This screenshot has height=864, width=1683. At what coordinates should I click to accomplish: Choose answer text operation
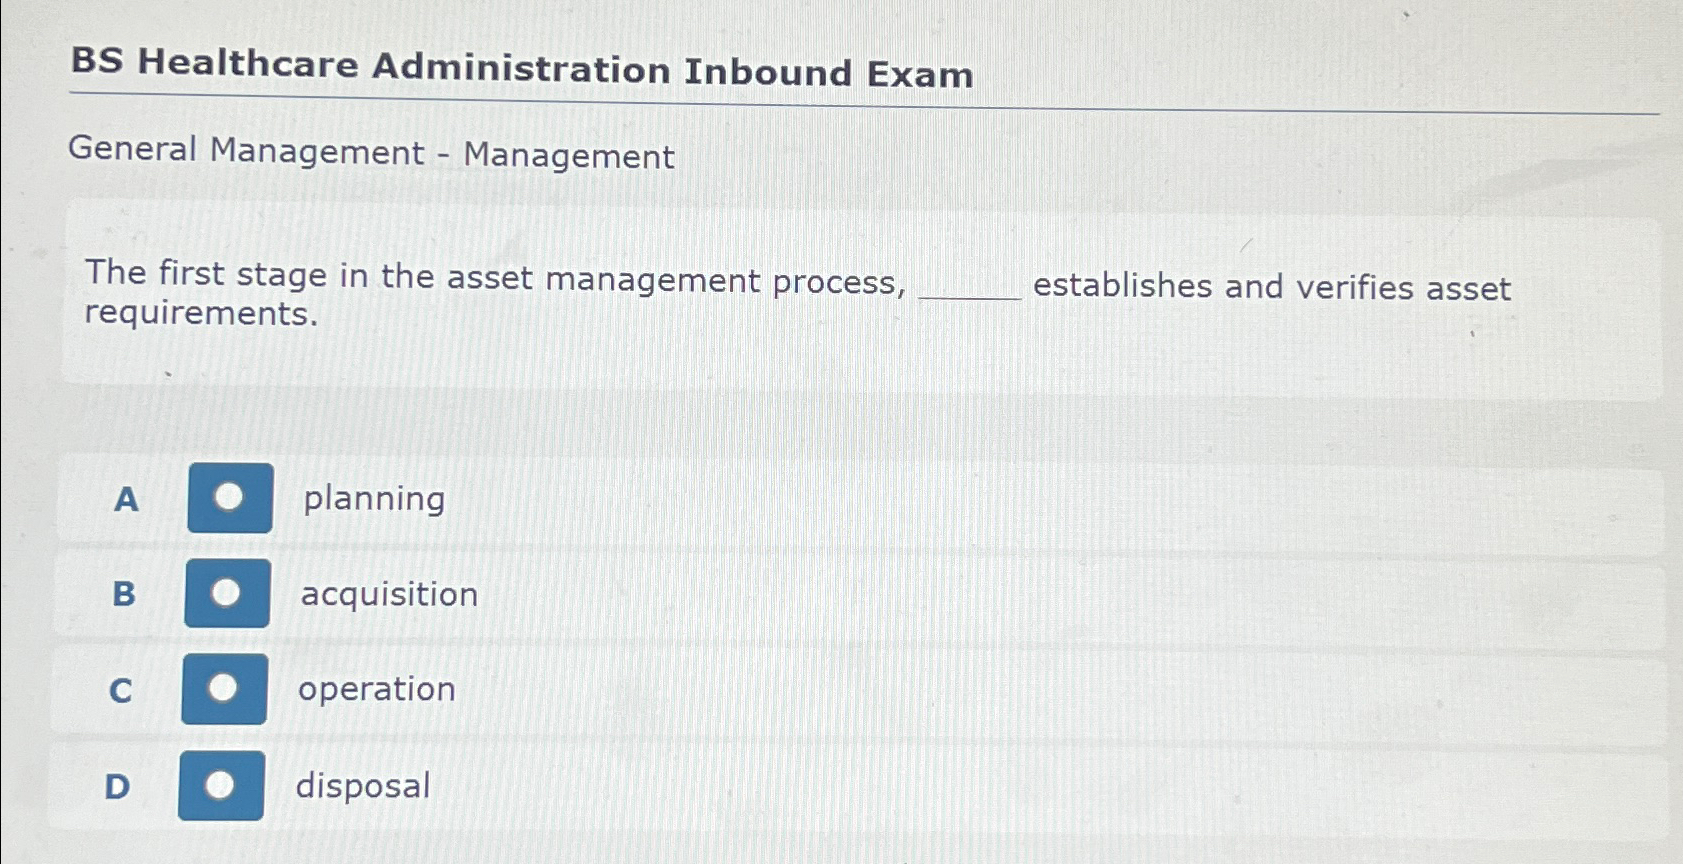tap(375, 689)
